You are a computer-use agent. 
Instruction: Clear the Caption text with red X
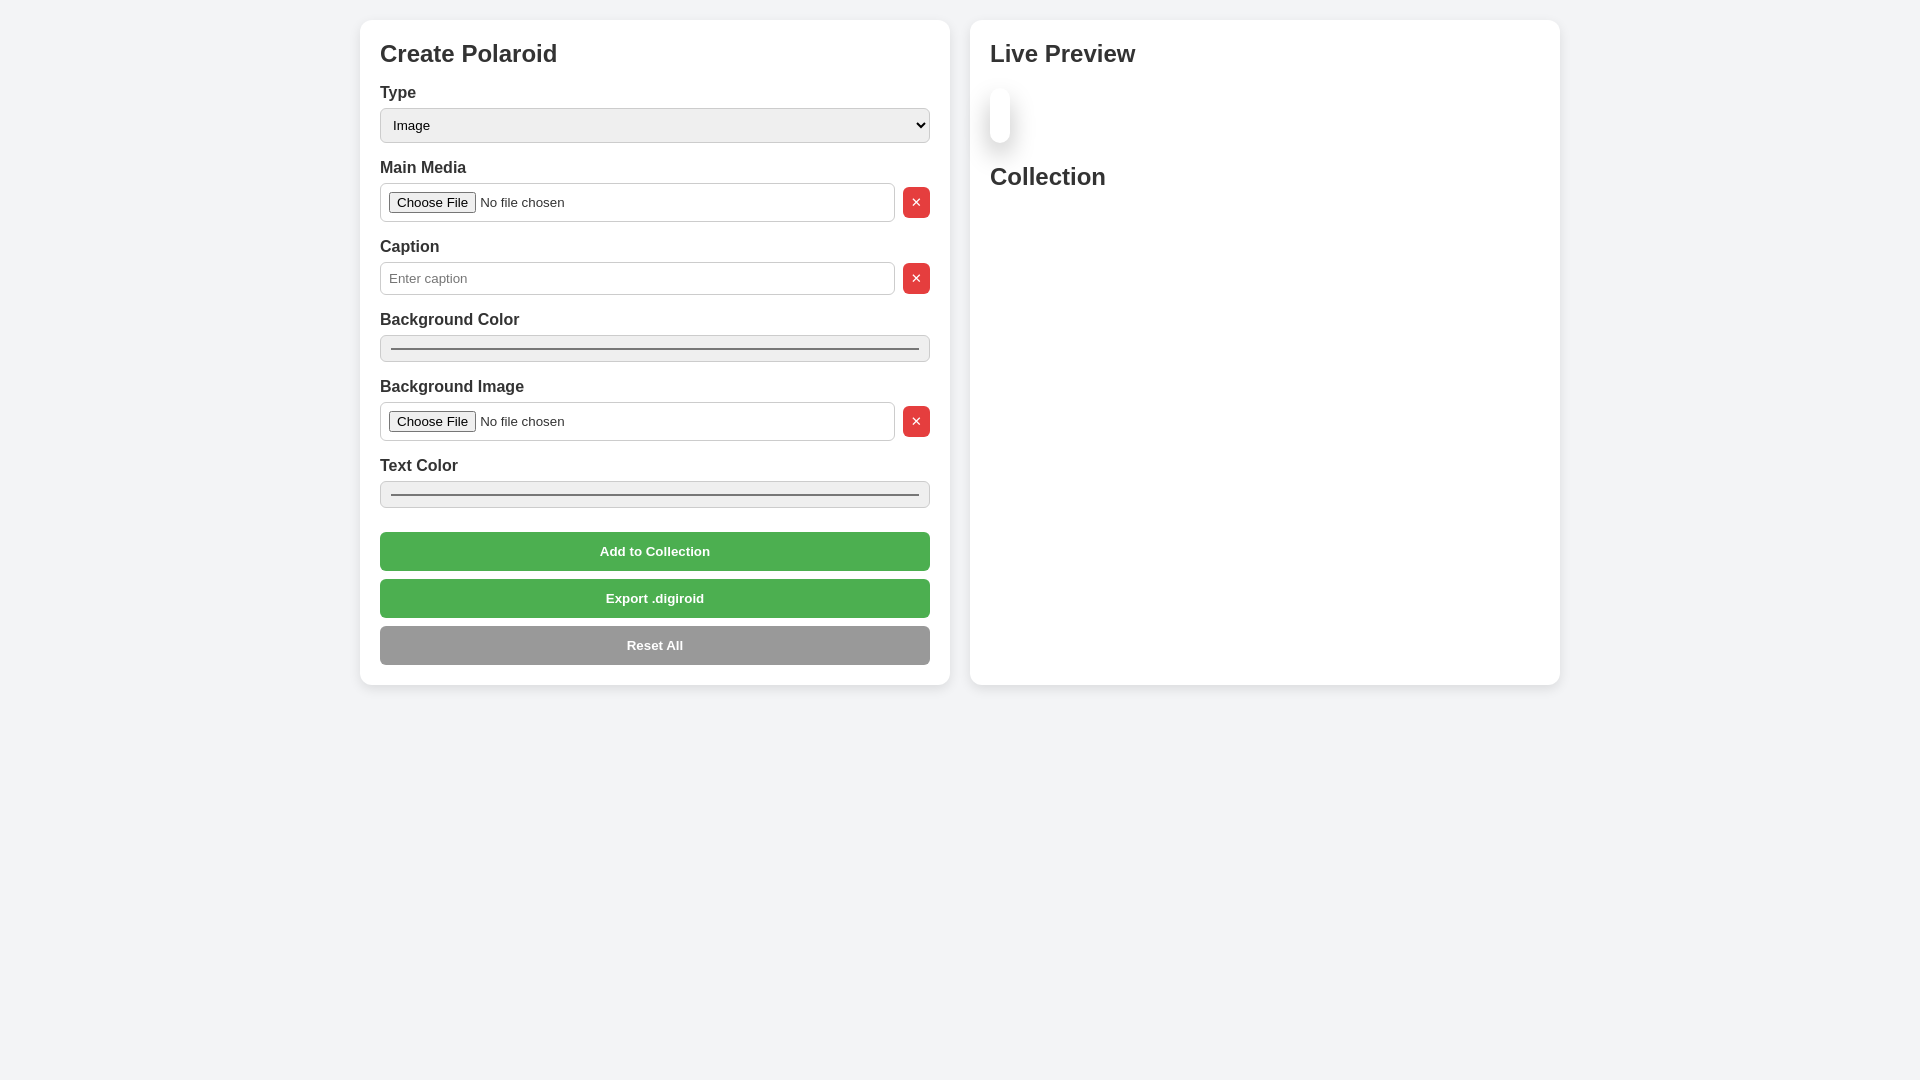[916, 278]
